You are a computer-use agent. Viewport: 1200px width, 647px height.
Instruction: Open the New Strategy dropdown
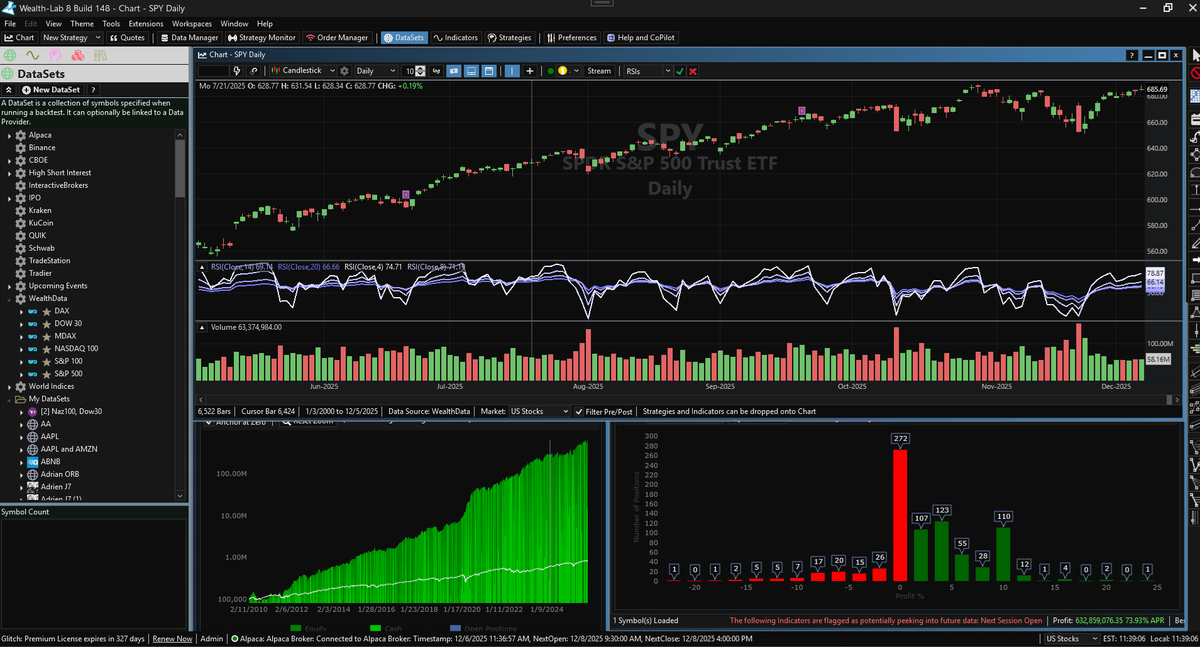point(72,38)
